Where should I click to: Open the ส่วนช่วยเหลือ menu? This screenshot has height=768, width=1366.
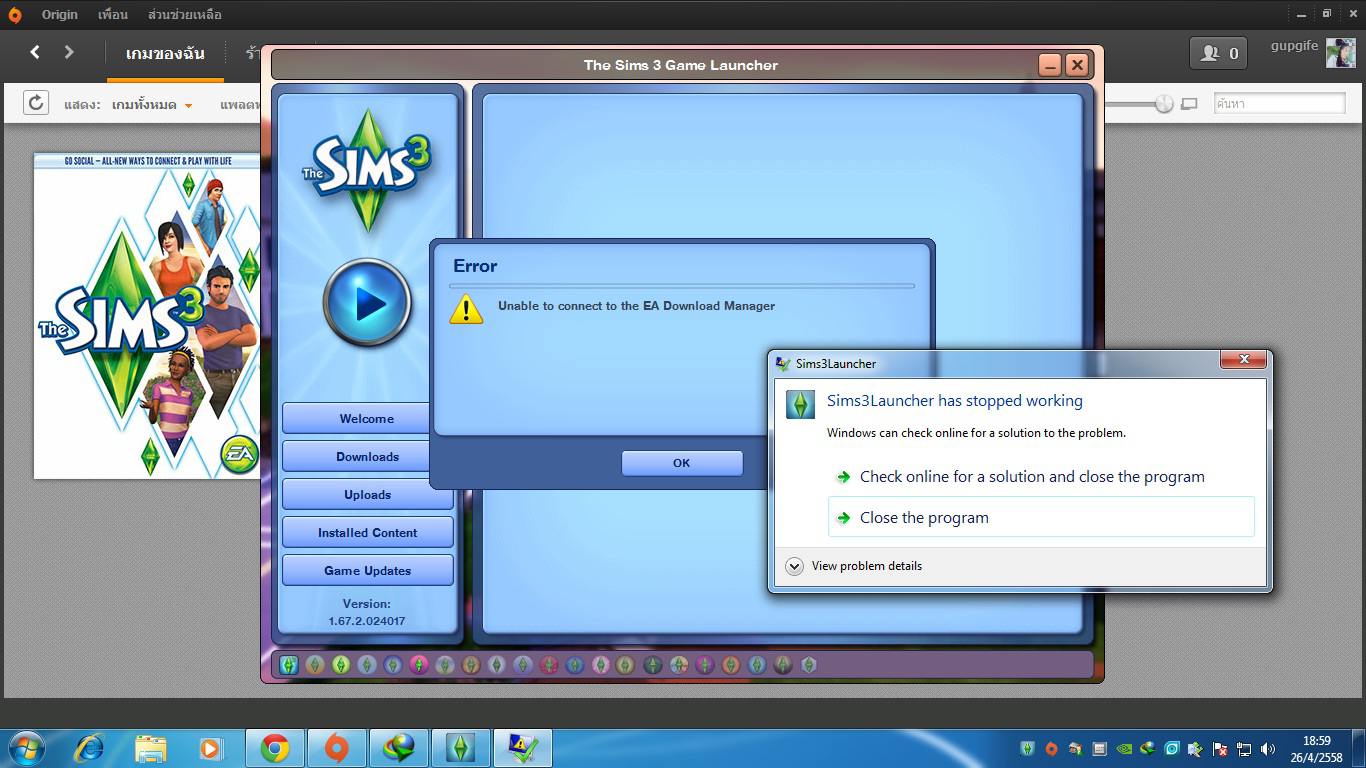click(185, 15)
